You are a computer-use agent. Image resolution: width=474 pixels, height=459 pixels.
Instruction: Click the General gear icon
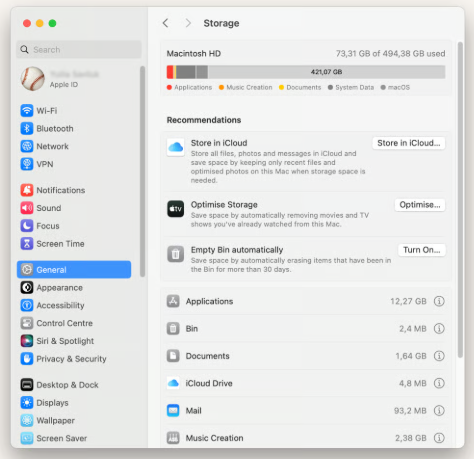(x=27, y=269)
